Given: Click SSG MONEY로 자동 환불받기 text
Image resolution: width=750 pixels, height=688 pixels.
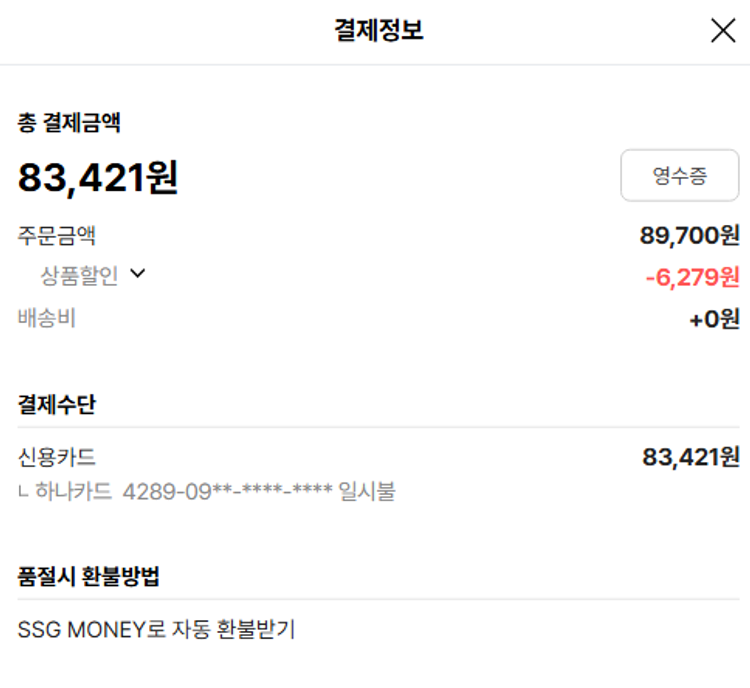Looking at the screenshot, I should coord(156,630).
